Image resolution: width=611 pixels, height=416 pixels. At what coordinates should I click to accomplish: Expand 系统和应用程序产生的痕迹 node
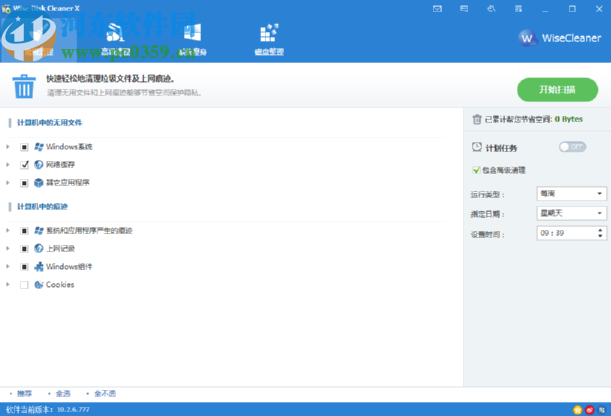[8, 231]
